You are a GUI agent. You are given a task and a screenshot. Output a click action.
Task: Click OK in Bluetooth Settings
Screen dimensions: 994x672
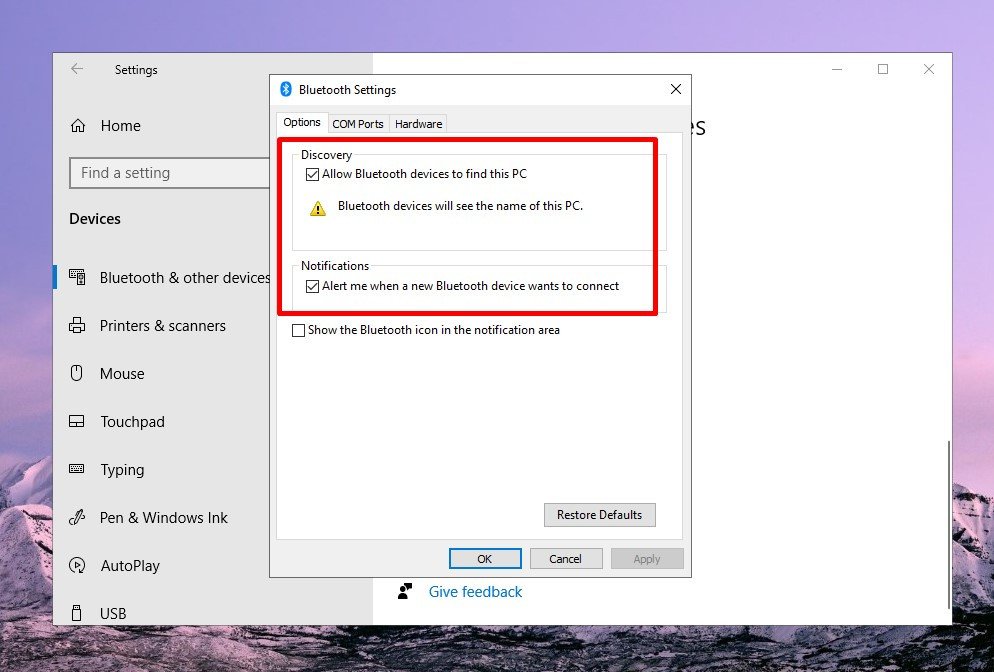click(485, 559)
